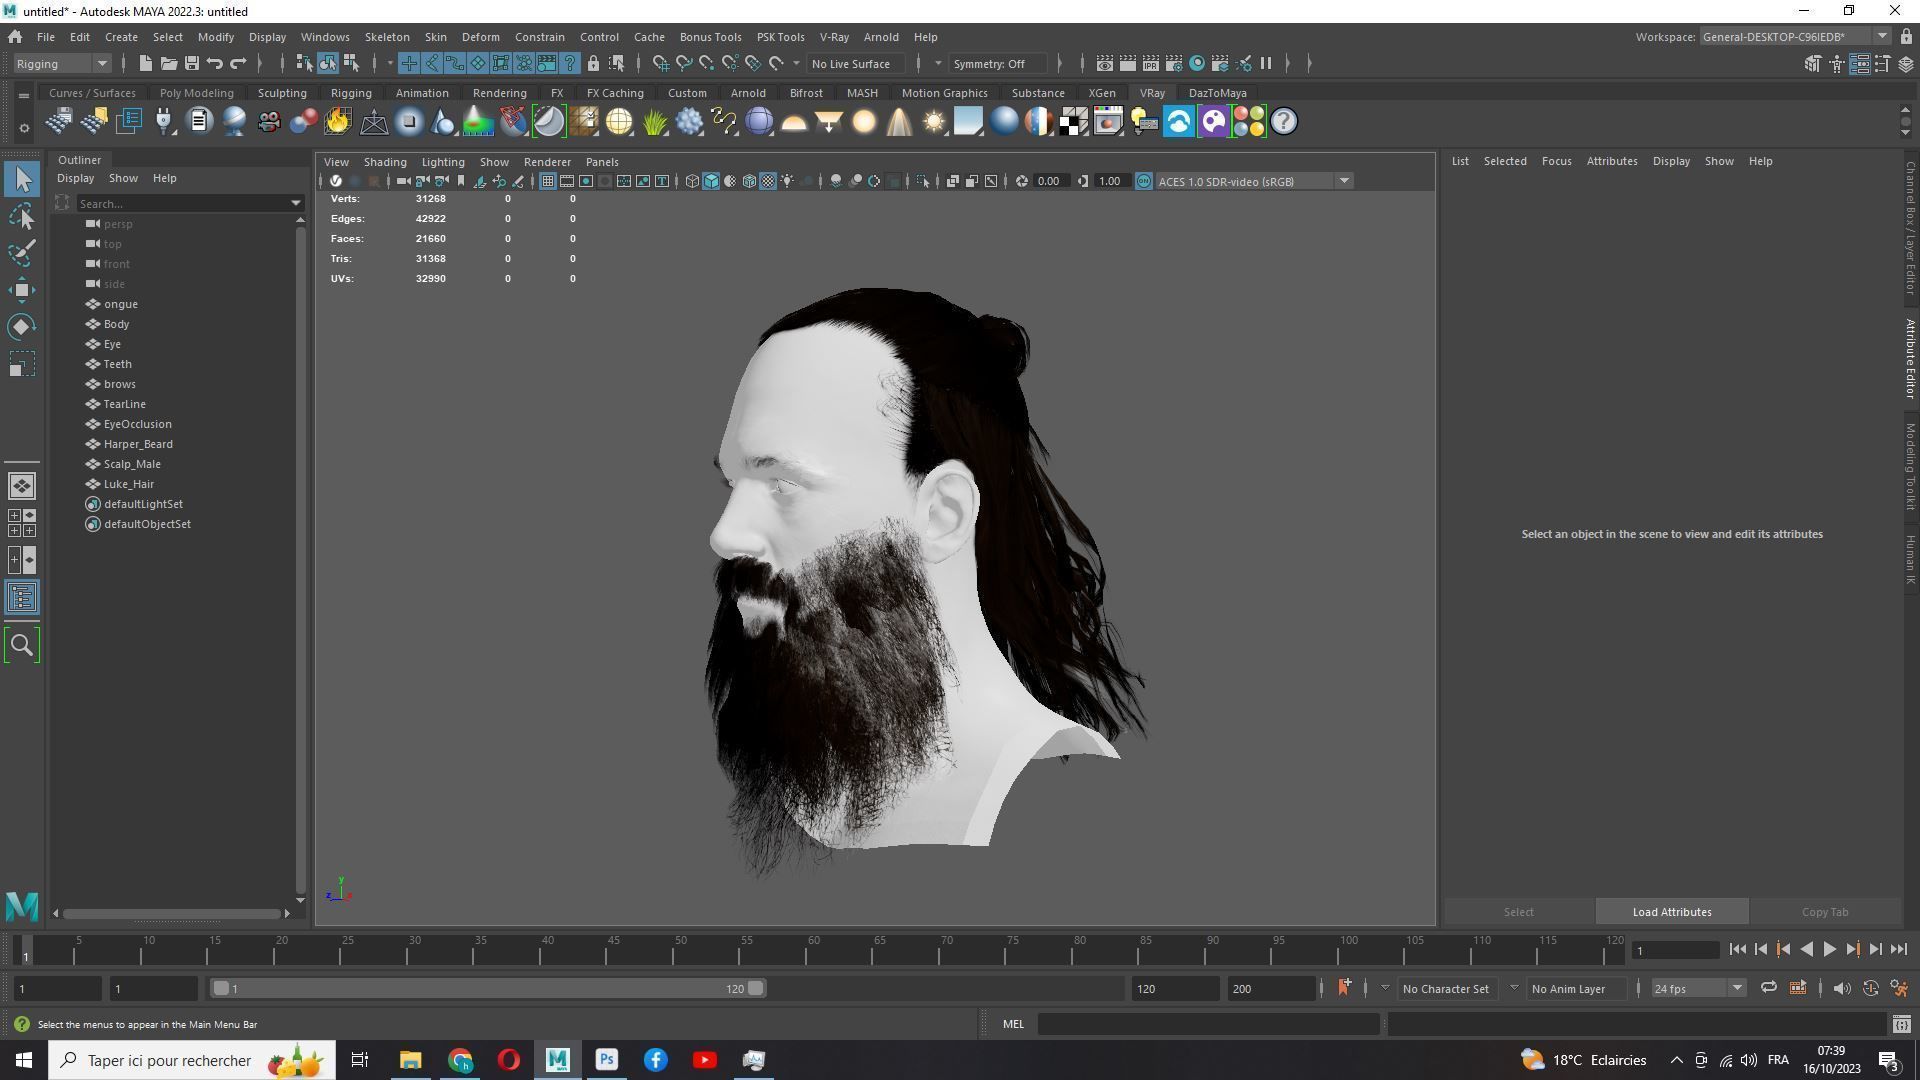Open the Deform menu
Viewport: 1920px width, 1080px height.
(480, 36)
